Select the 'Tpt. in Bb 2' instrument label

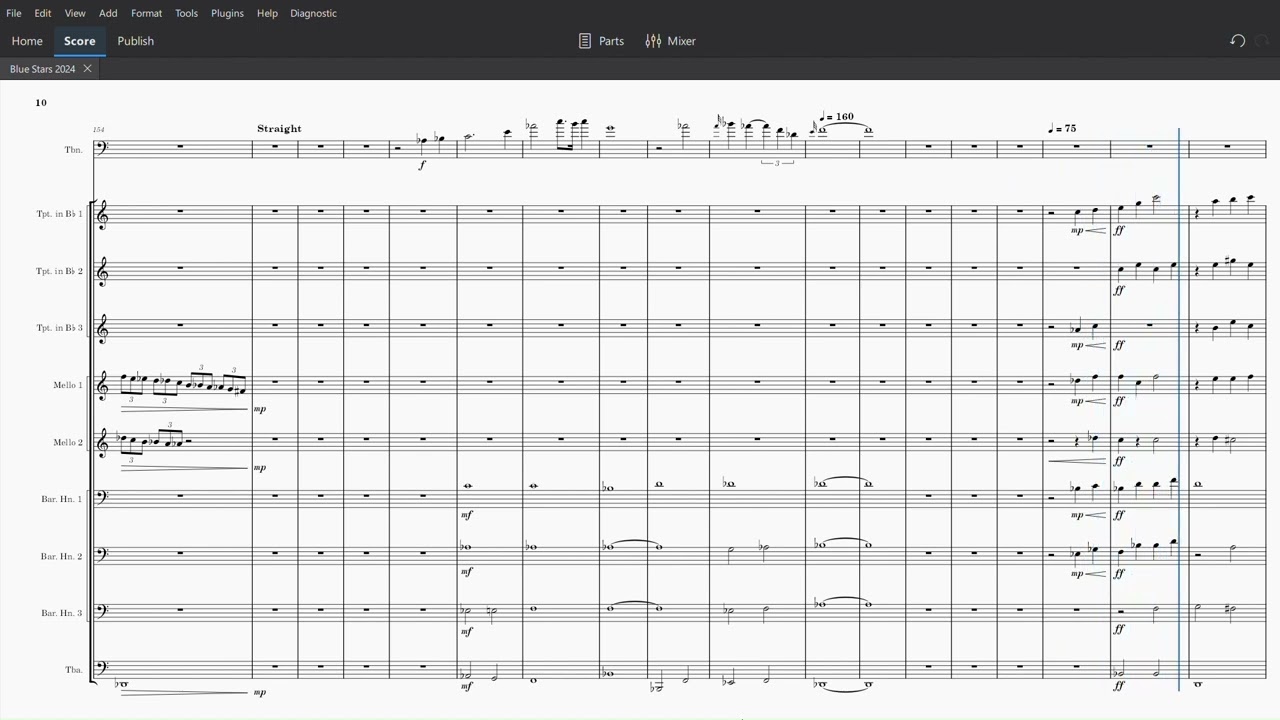[60, 271]
